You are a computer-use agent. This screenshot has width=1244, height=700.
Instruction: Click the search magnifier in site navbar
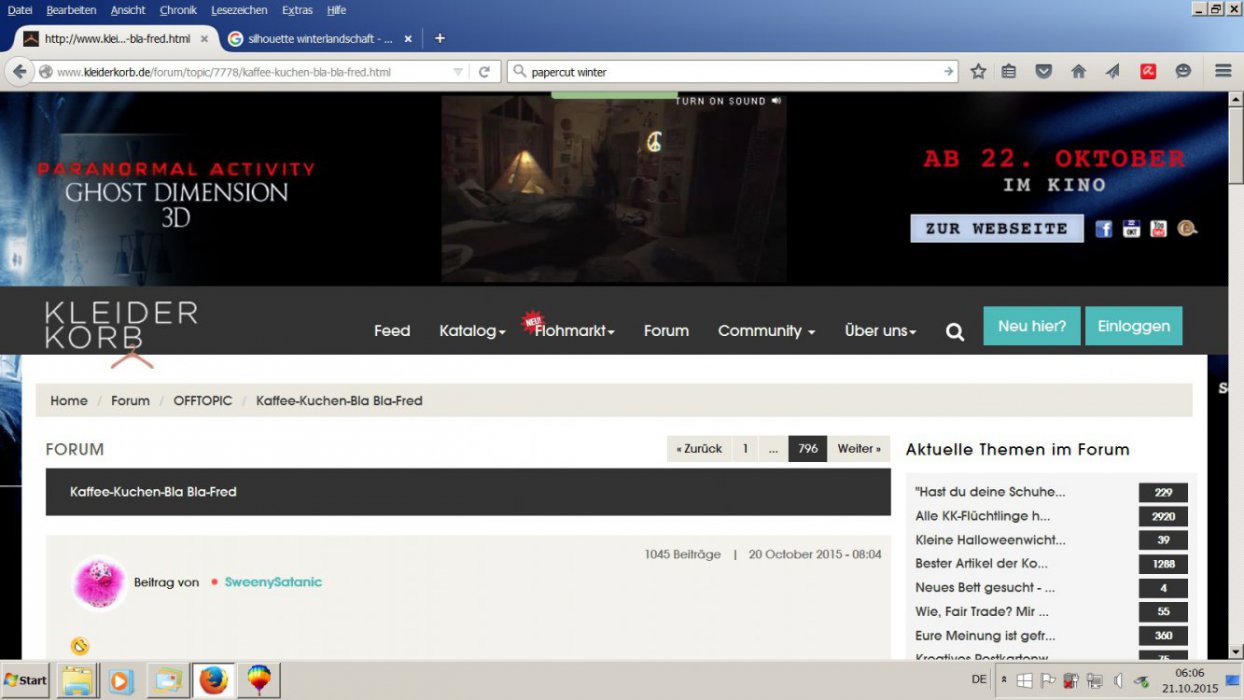[x=955, y=332]
